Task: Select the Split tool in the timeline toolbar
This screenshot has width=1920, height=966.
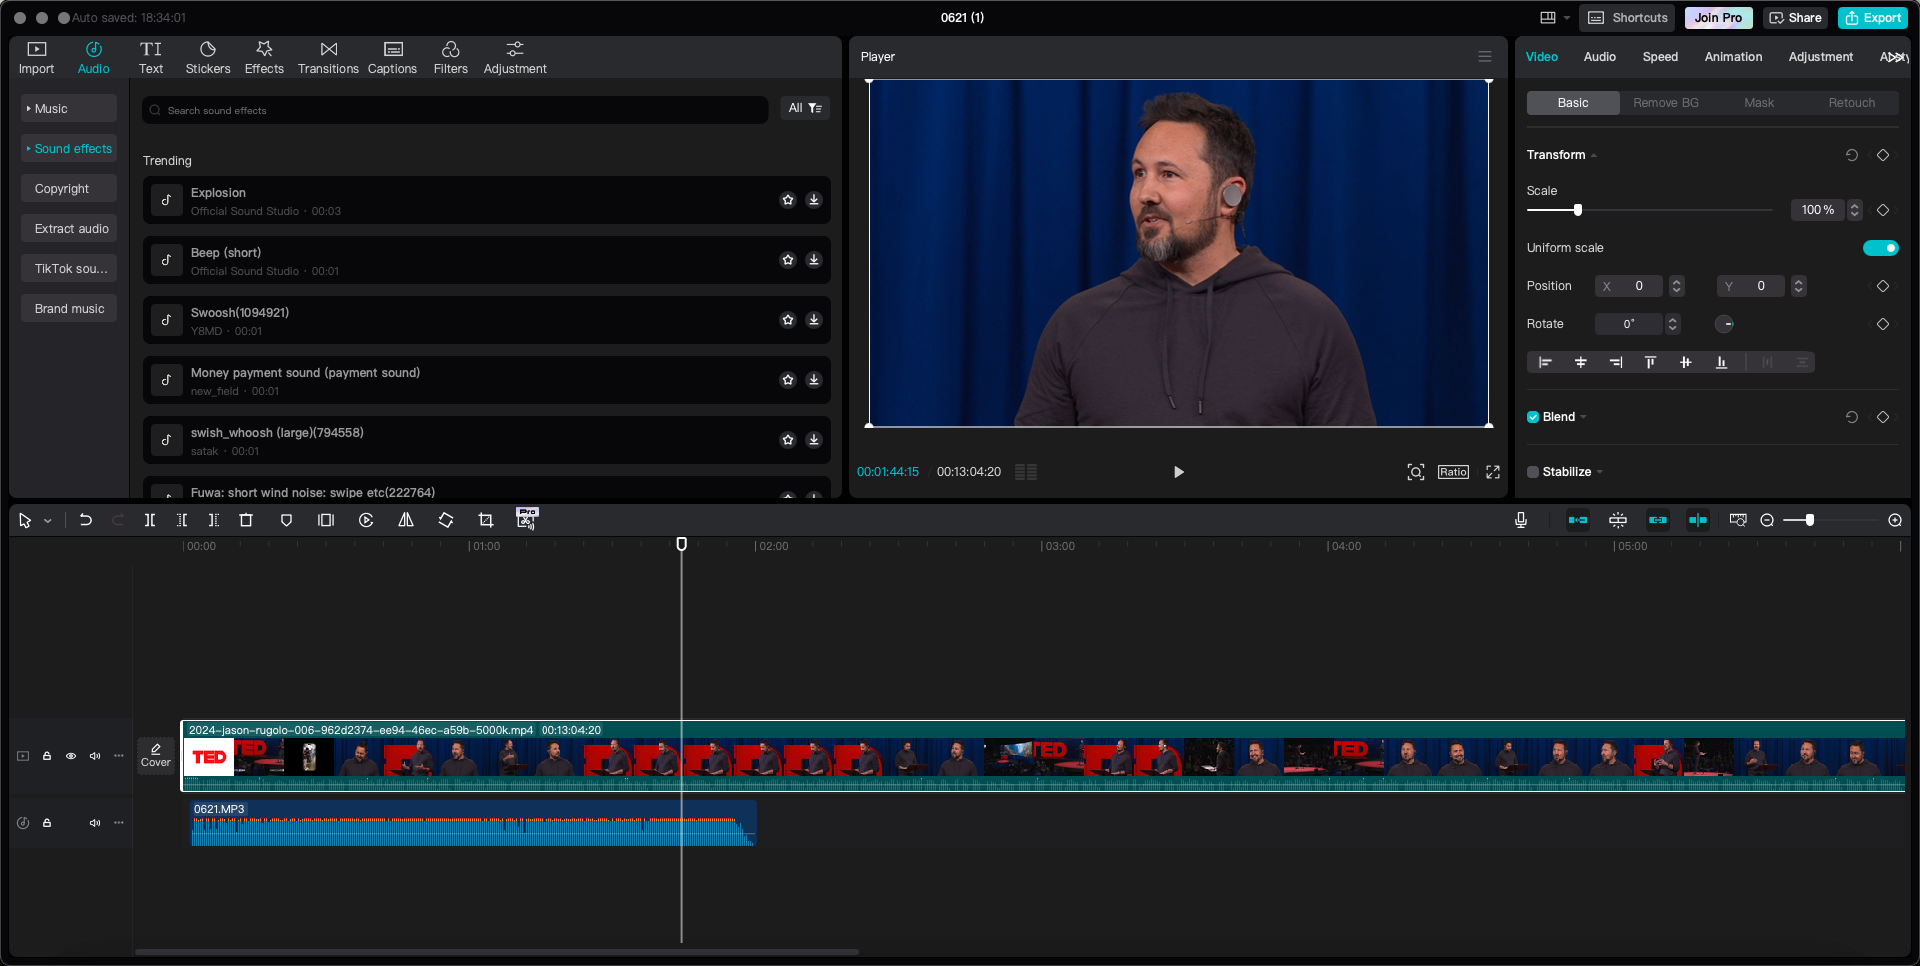Action: tap(150, 520)
